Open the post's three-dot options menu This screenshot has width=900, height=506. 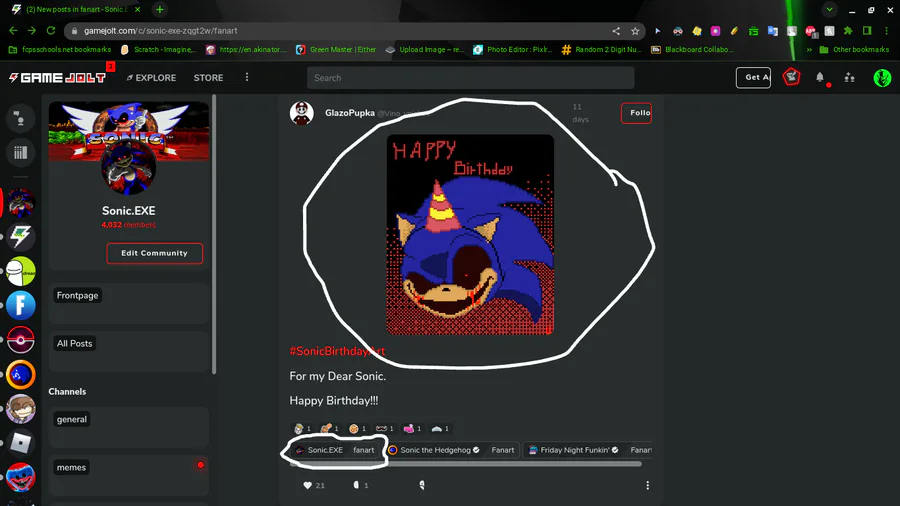[x=647, y=485]
